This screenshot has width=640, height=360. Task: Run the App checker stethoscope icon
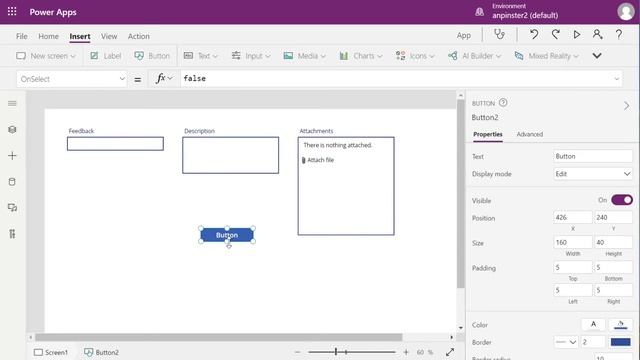499,34
